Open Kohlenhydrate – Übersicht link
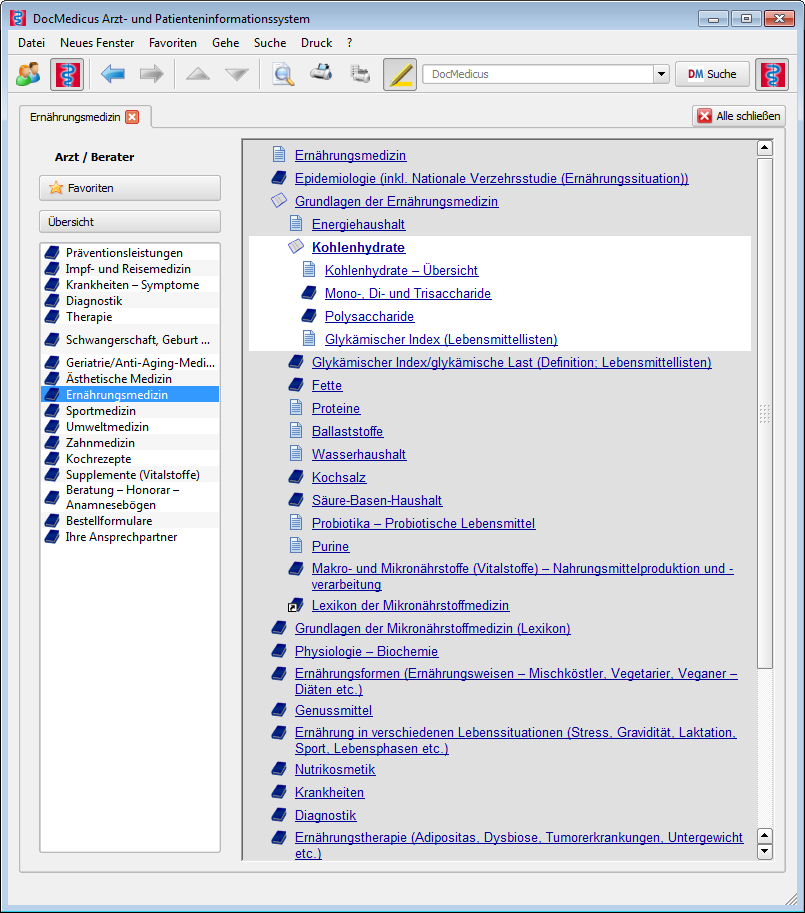Screen dimensions: 805x913 click(x=402, y=270)
